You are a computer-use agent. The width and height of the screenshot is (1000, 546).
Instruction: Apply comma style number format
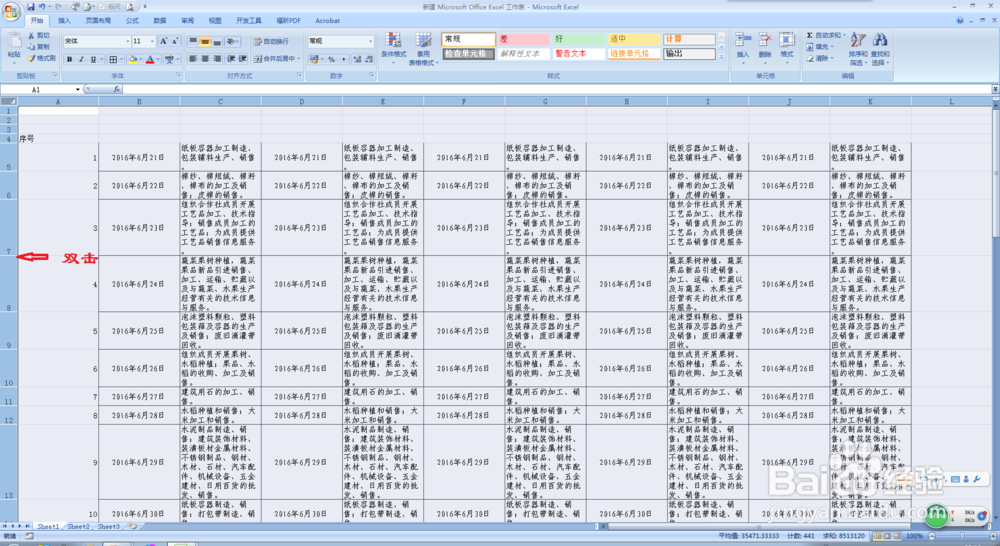pos(343,59)
